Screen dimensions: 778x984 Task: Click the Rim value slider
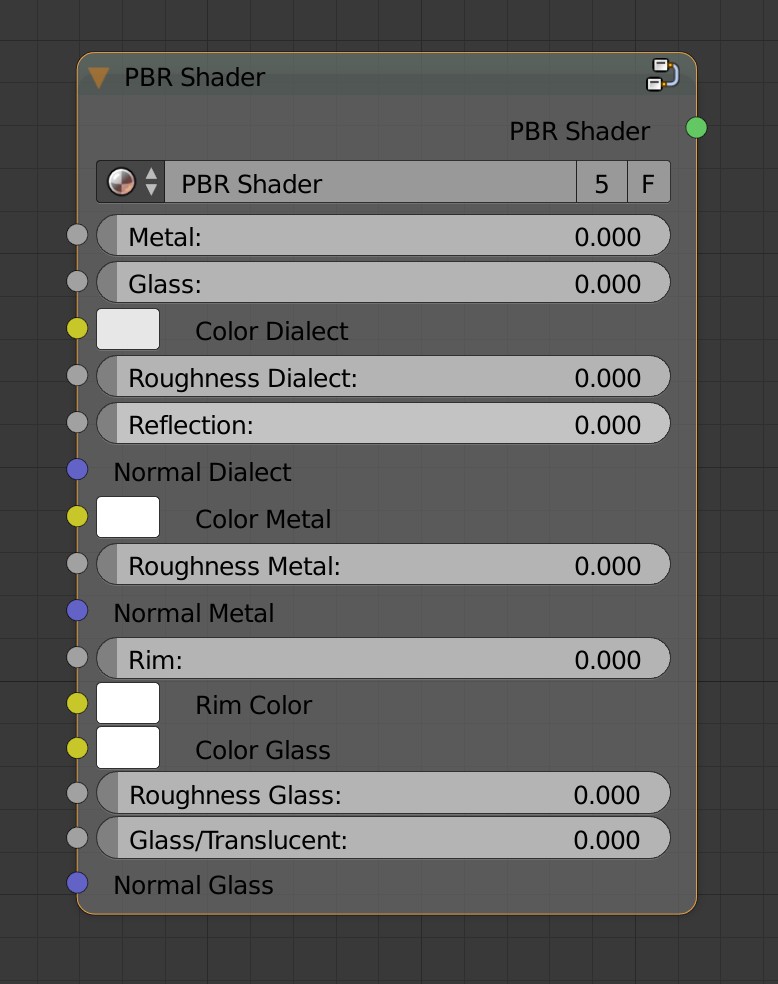(x=383, y=658)
